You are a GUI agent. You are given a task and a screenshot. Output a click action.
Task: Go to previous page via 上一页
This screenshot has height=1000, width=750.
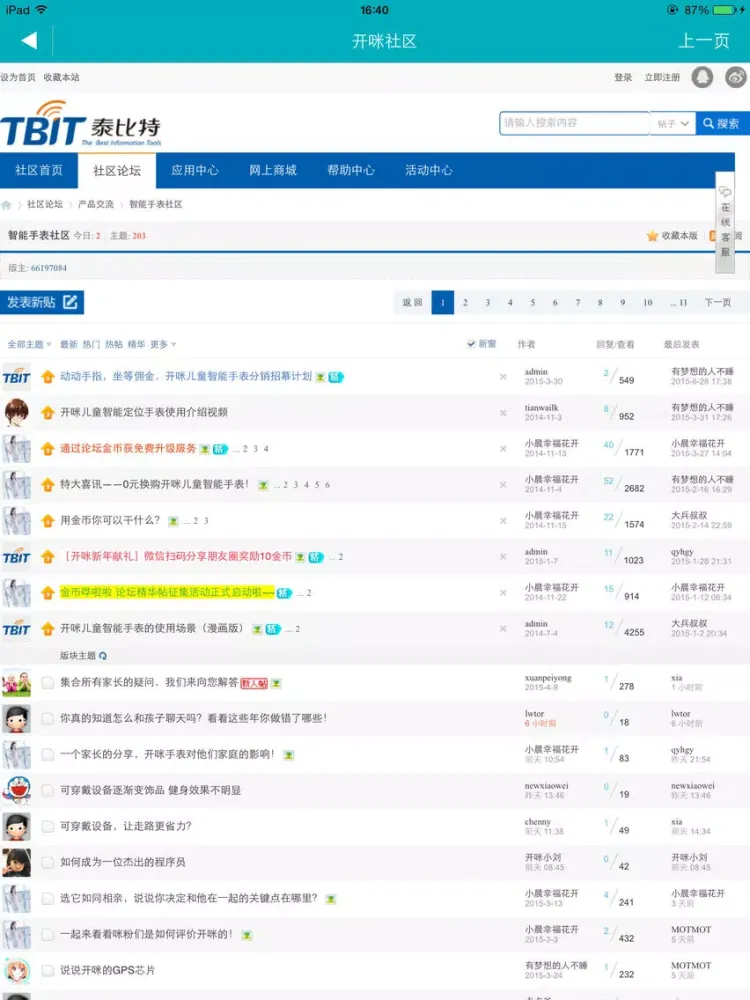click(x=703, y=41)
